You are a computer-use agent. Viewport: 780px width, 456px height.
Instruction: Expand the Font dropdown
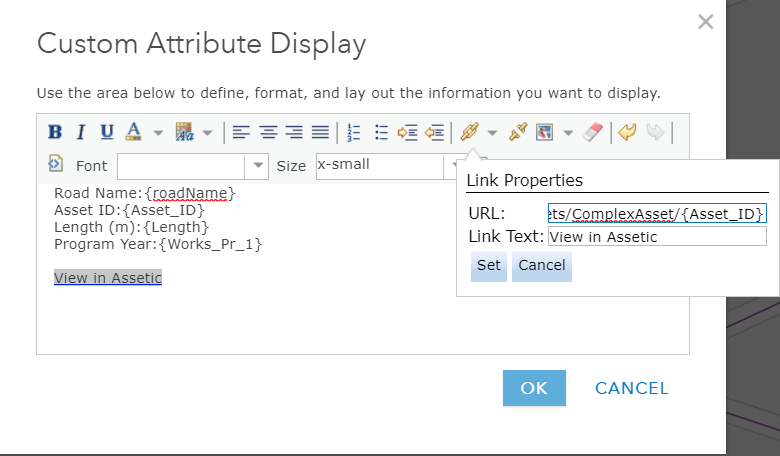coord(258,166)
